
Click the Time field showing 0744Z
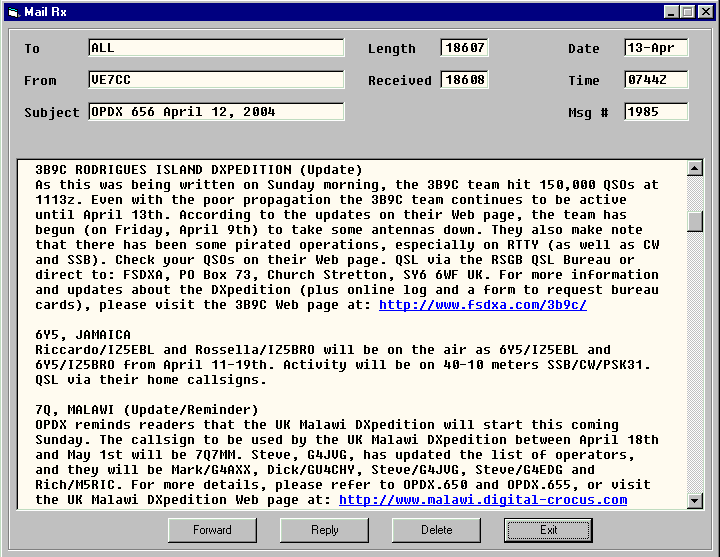tap(656, 80)
